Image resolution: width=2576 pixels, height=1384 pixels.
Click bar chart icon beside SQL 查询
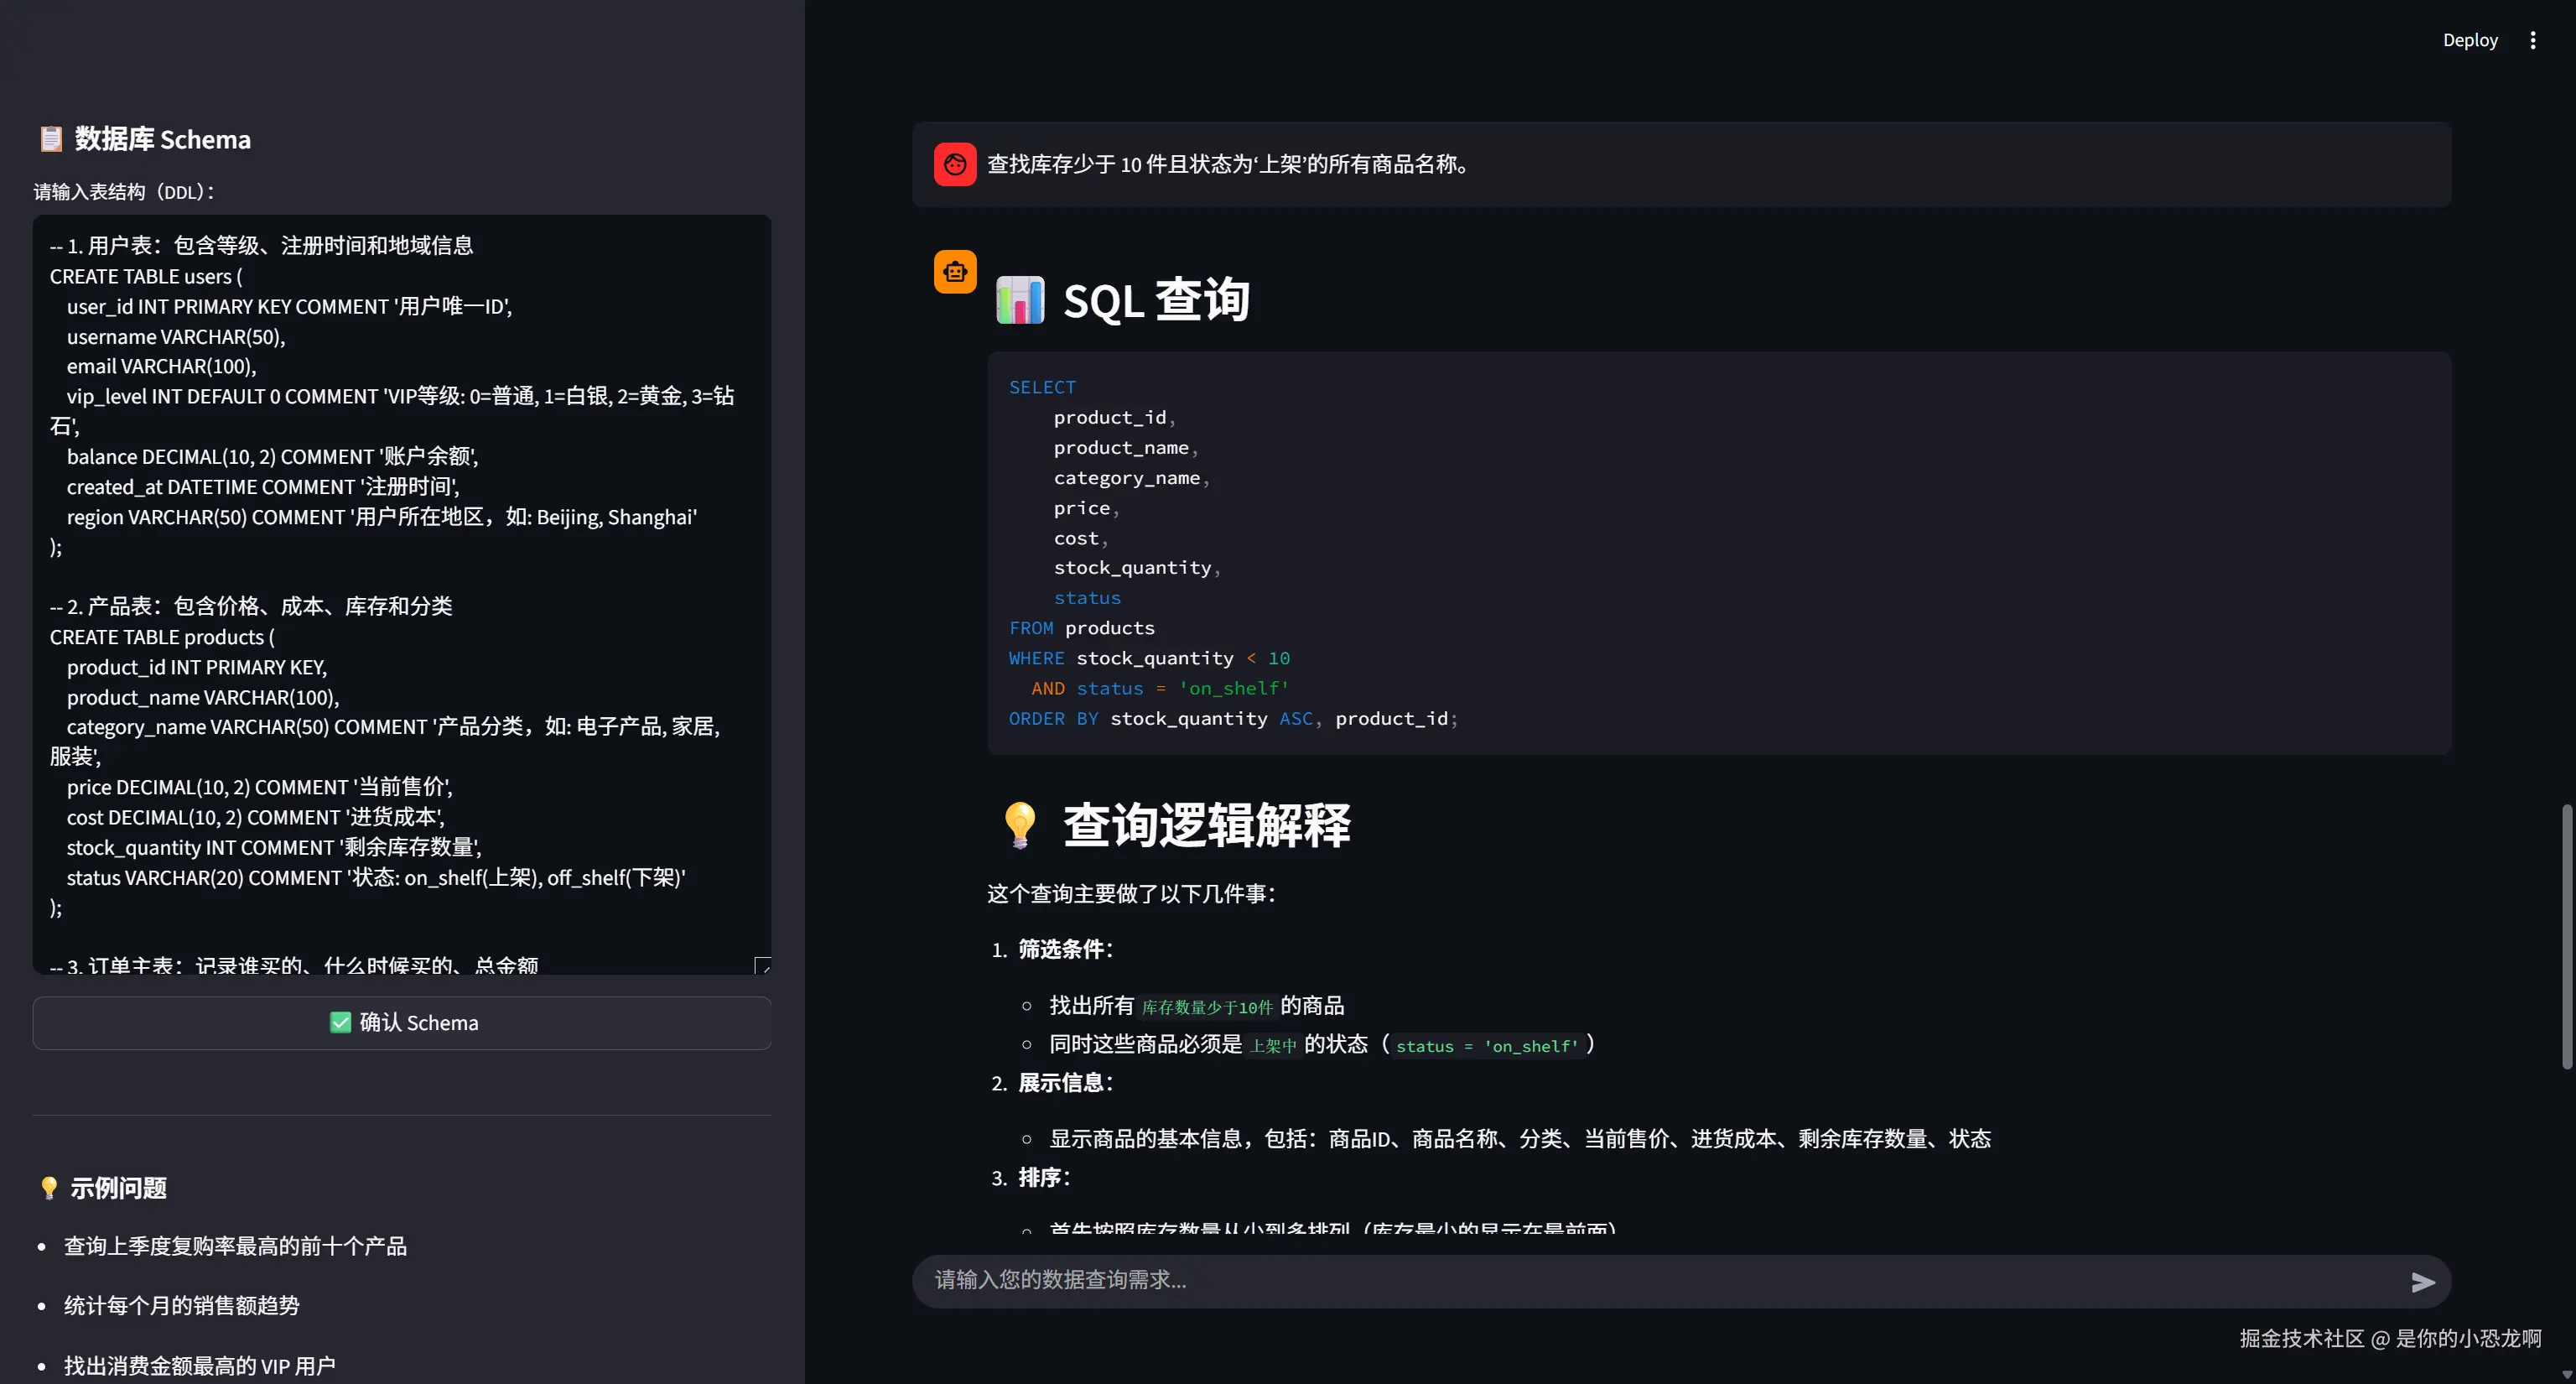(x=1020, y=300)
